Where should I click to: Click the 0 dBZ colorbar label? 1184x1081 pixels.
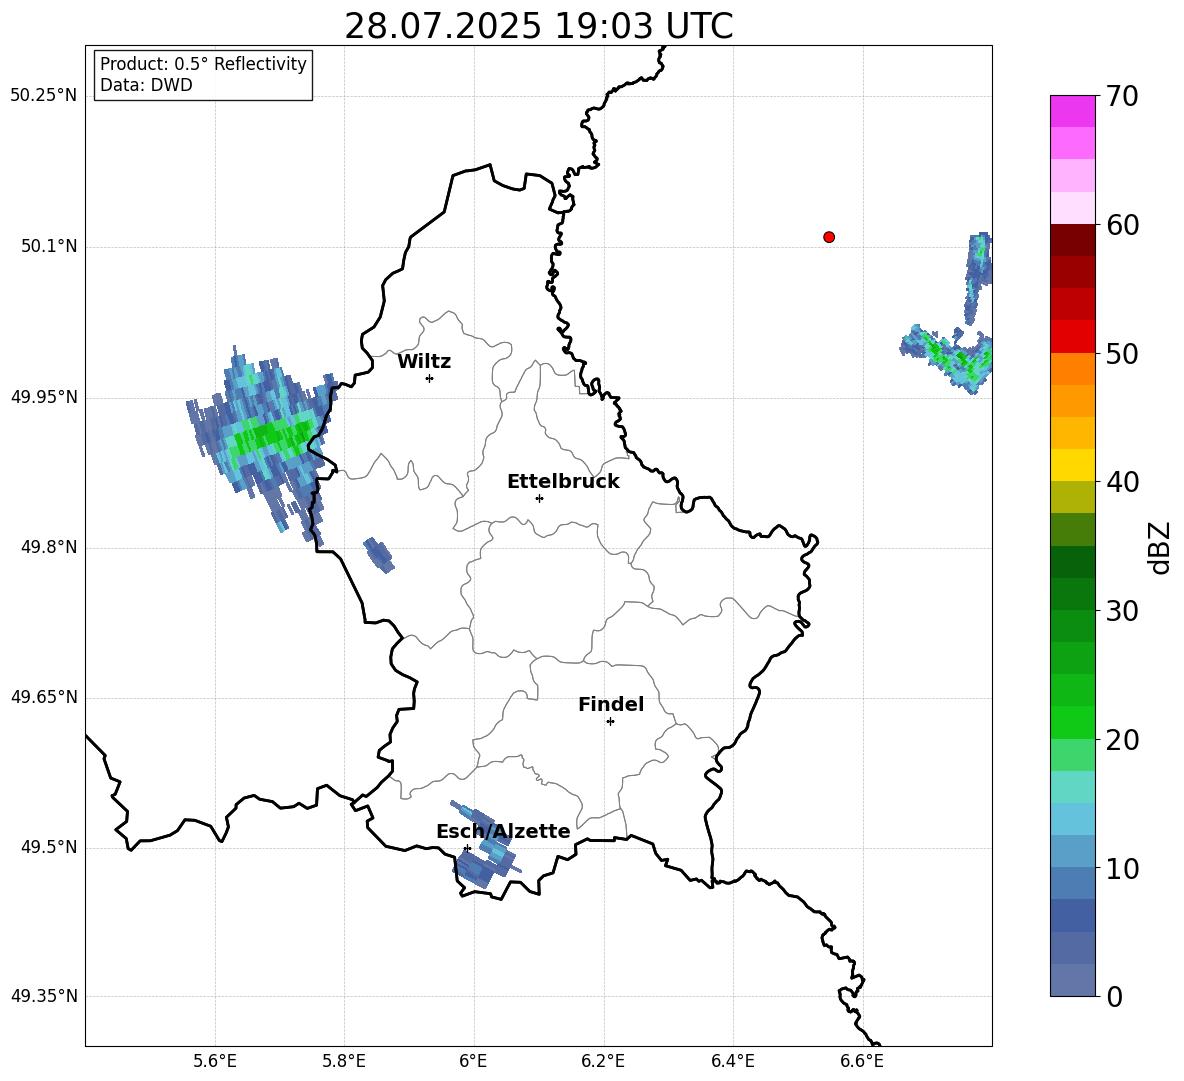pyautogui.click(x=1114, y=996)
